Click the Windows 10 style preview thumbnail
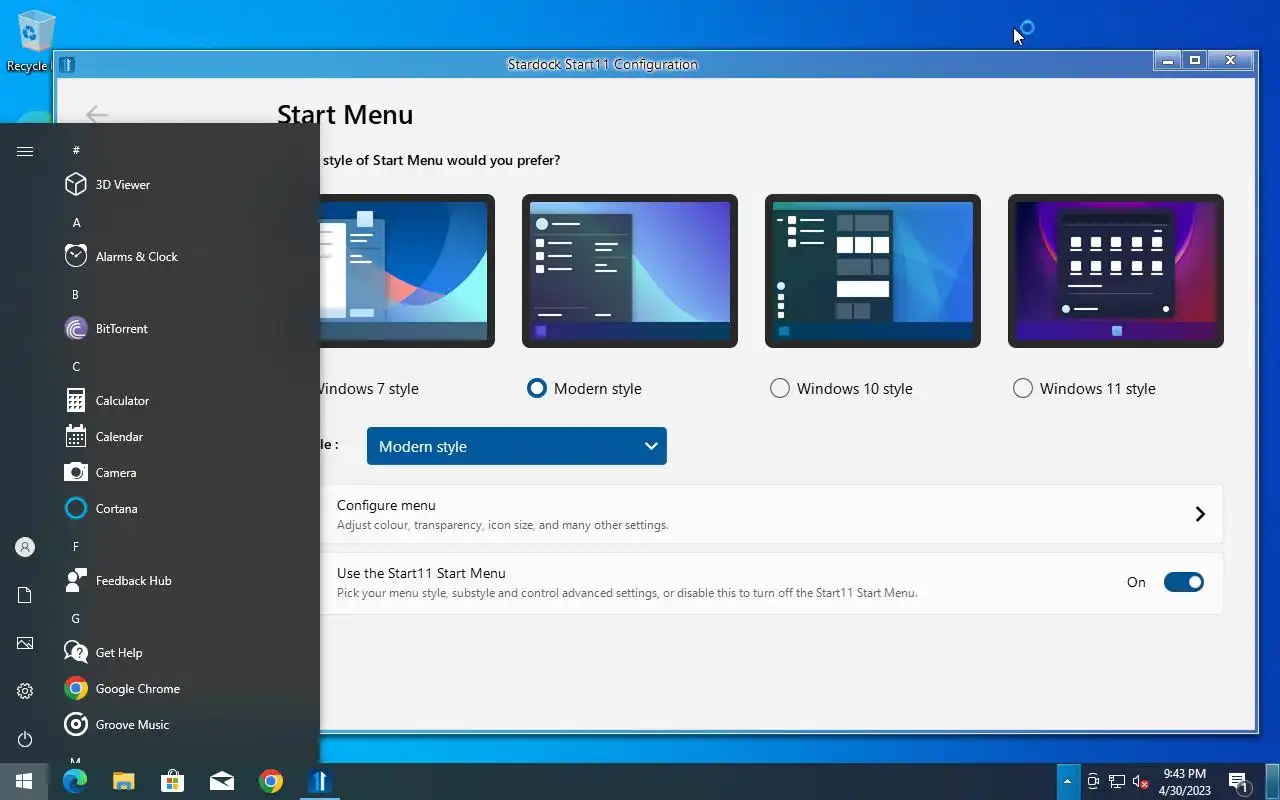The width and height of the screenshot is (1280, 800). [873, 271]
